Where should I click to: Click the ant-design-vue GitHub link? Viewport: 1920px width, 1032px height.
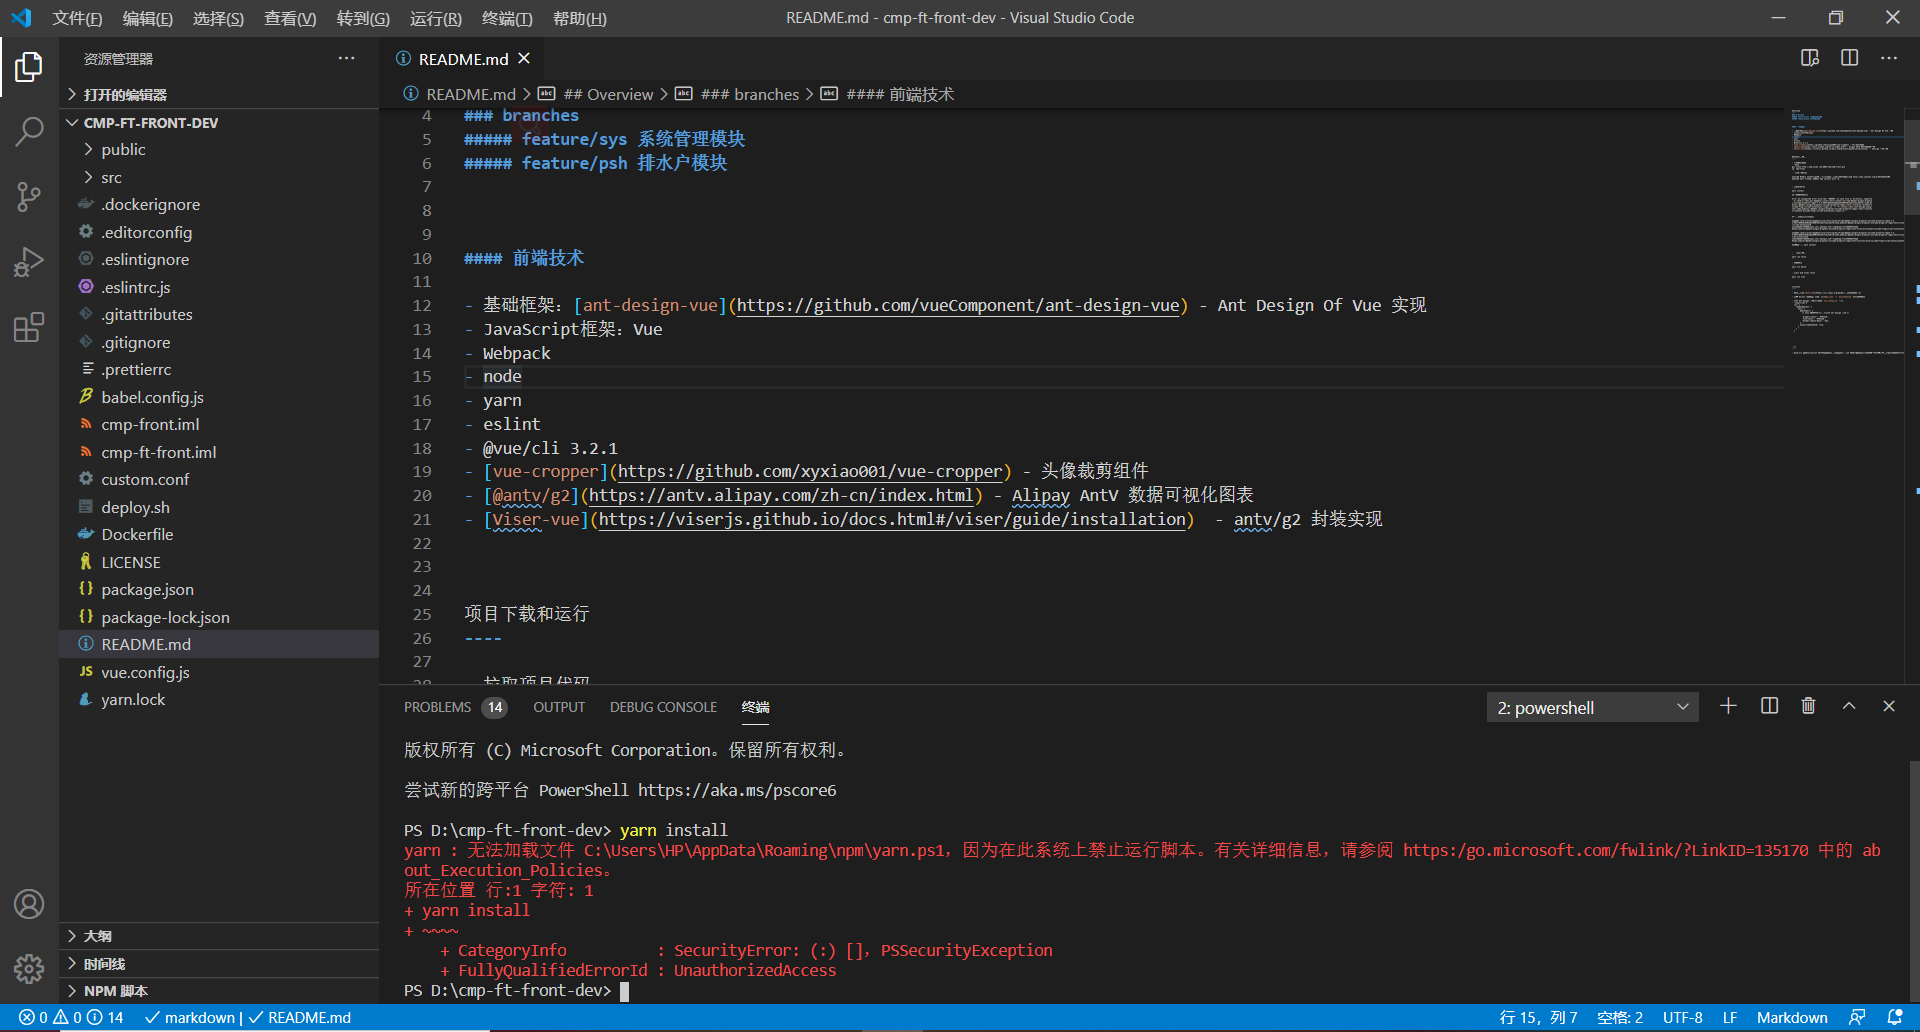click(957, 305)
